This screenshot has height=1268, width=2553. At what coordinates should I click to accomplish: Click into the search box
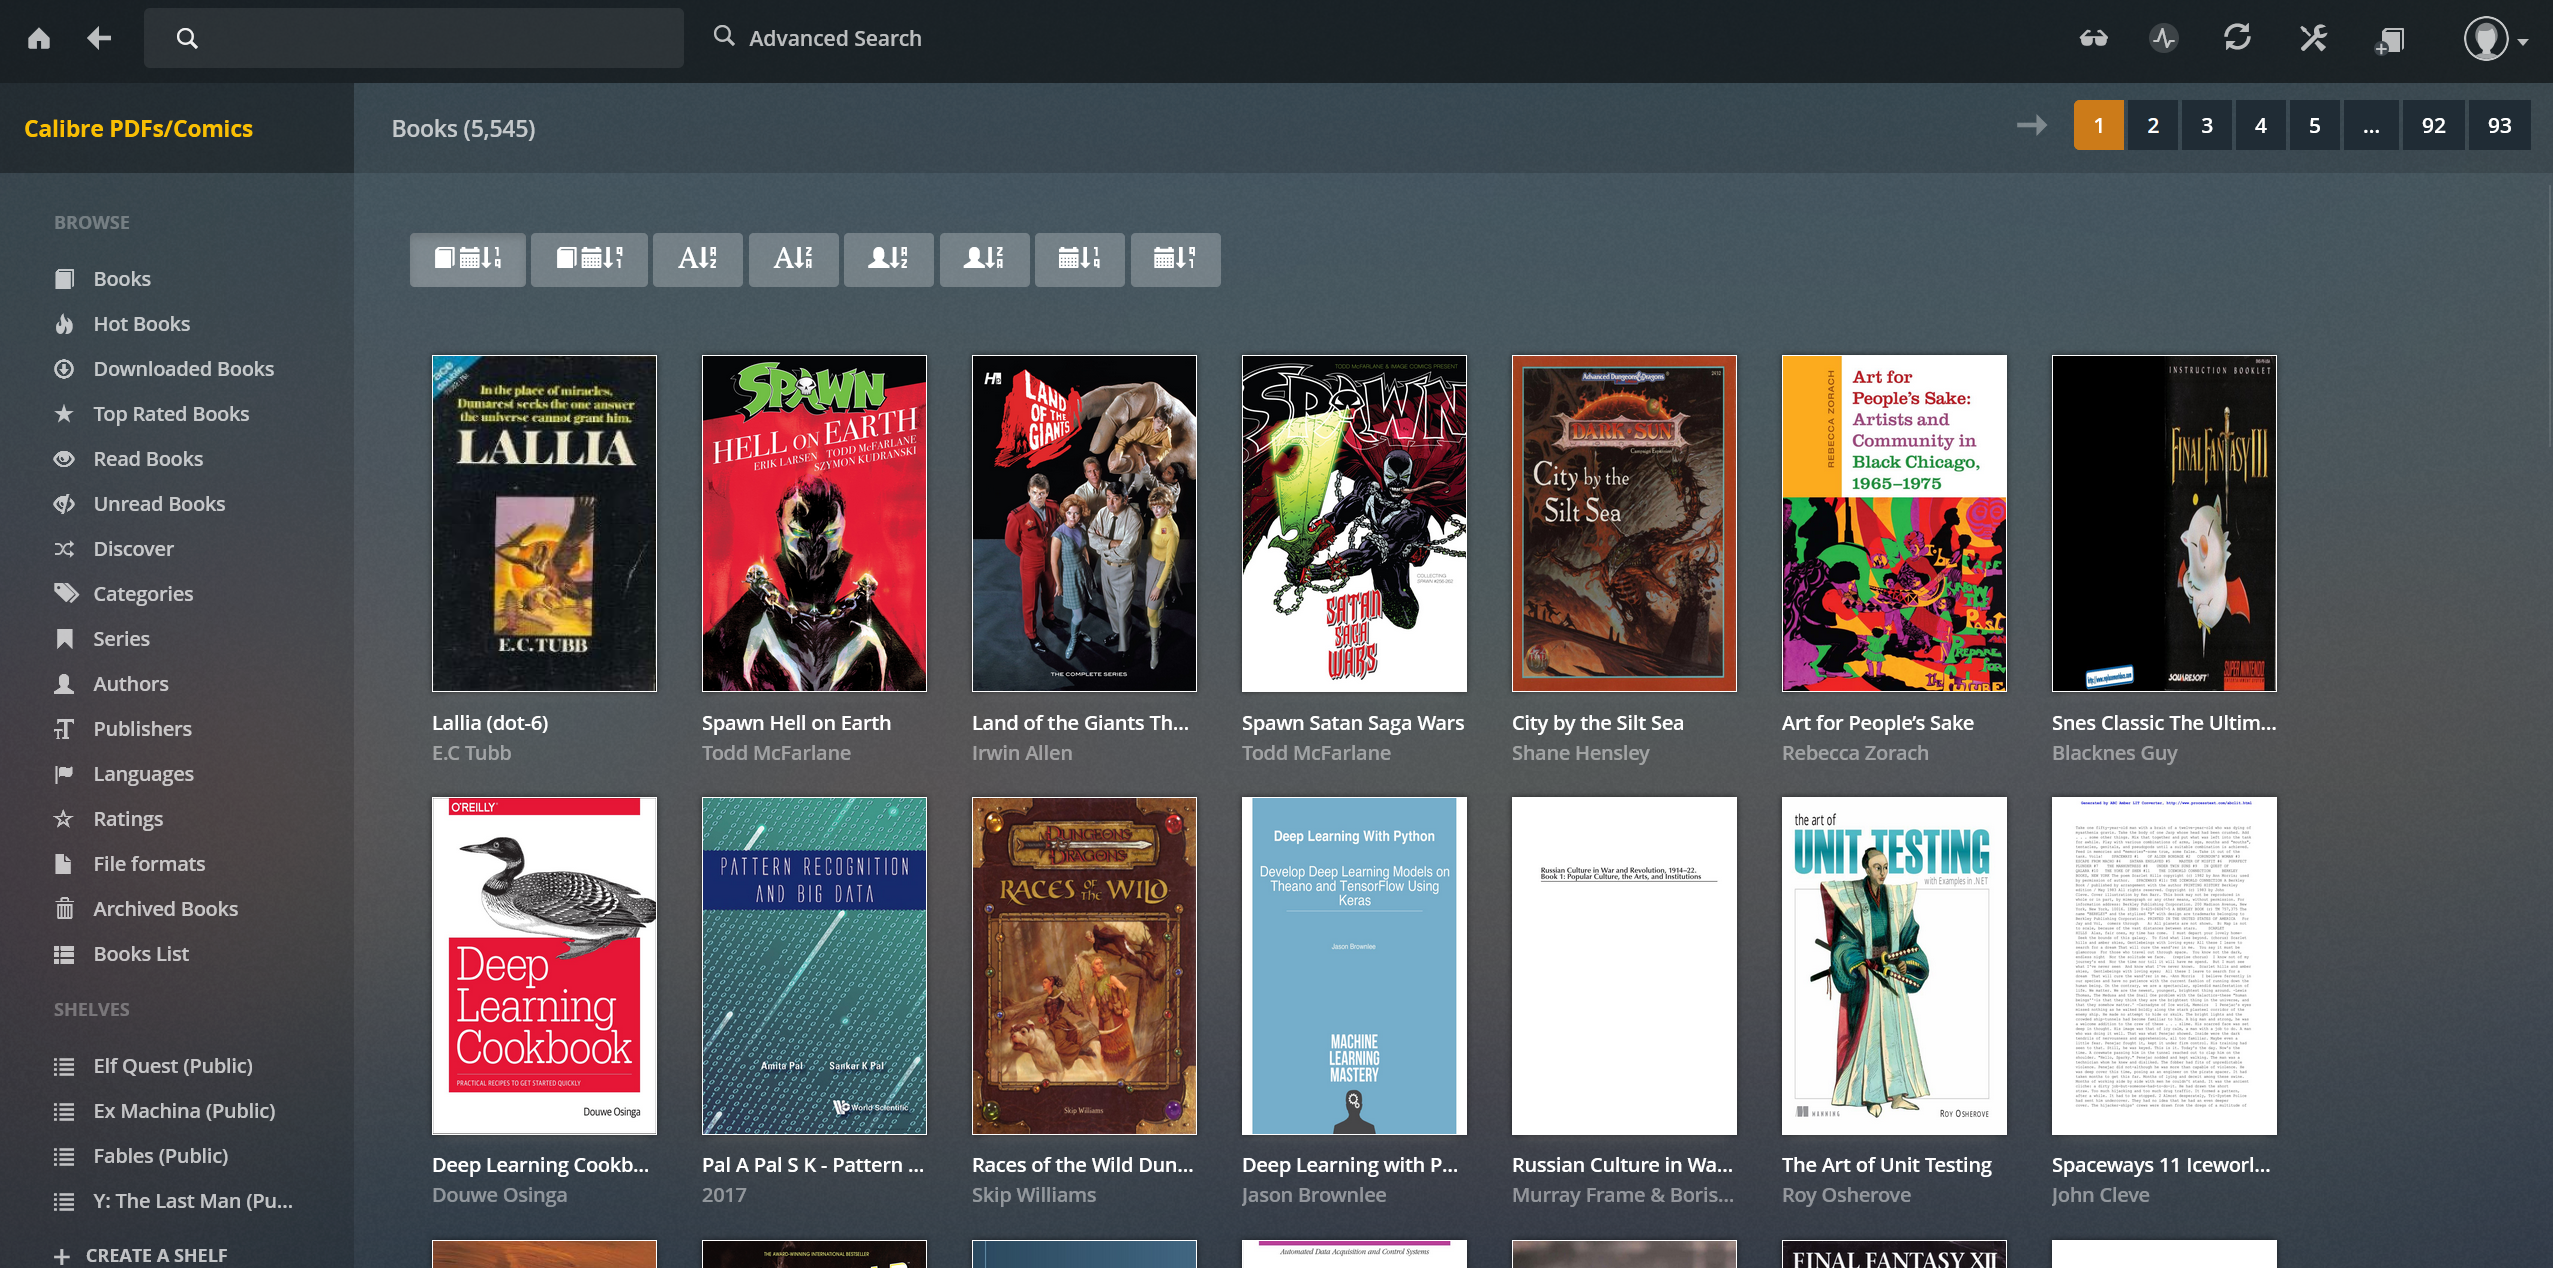(x=414, y=39)
